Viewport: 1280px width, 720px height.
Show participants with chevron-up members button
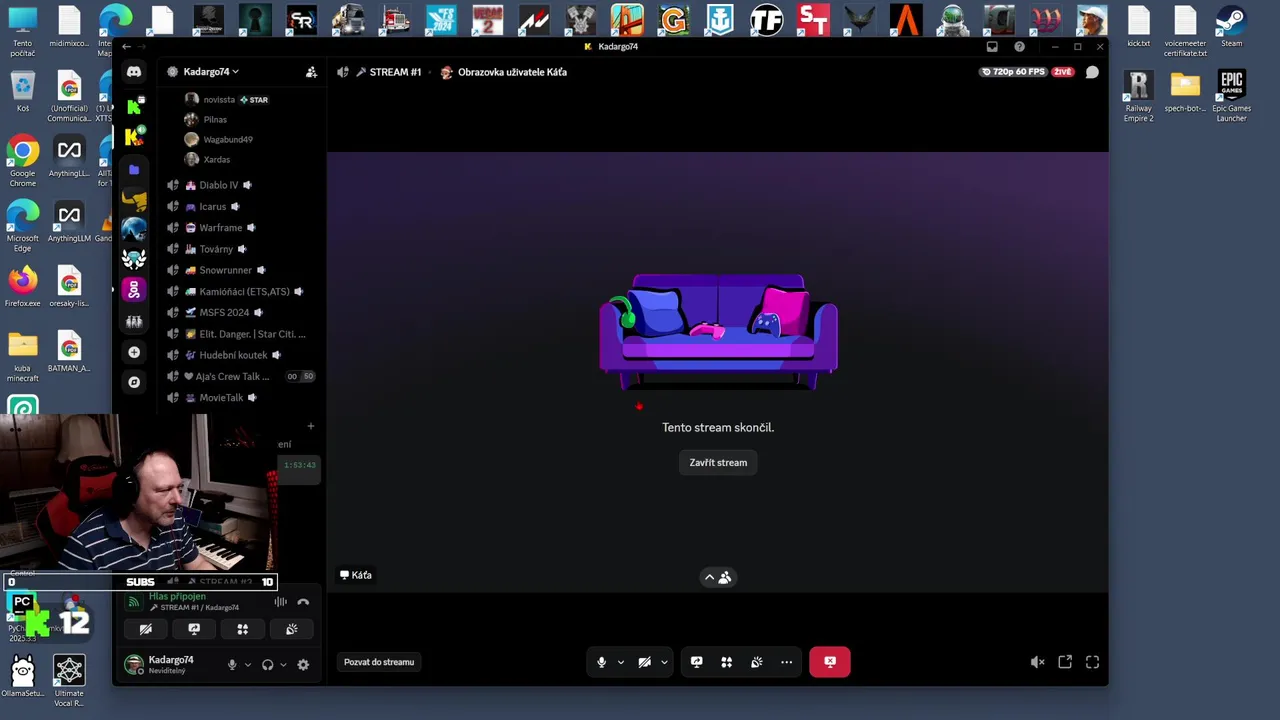[x=718, y=577]
